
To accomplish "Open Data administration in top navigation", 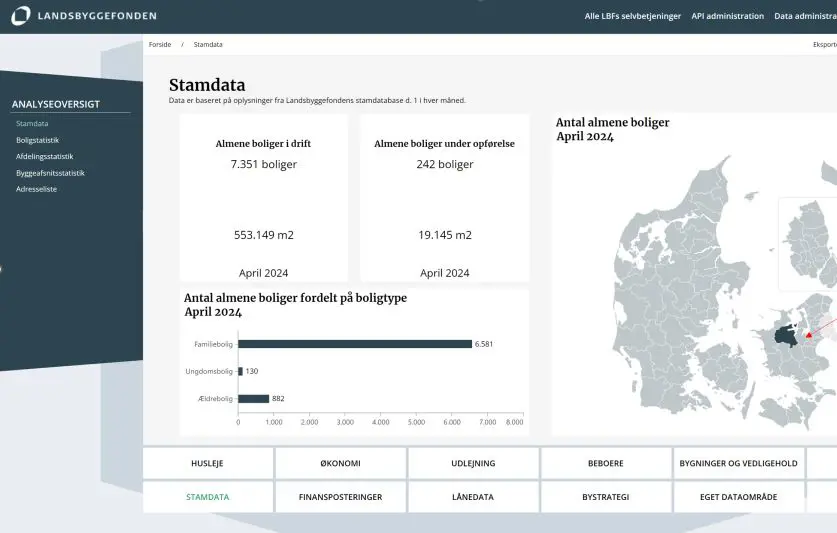I will click(805, 16).
